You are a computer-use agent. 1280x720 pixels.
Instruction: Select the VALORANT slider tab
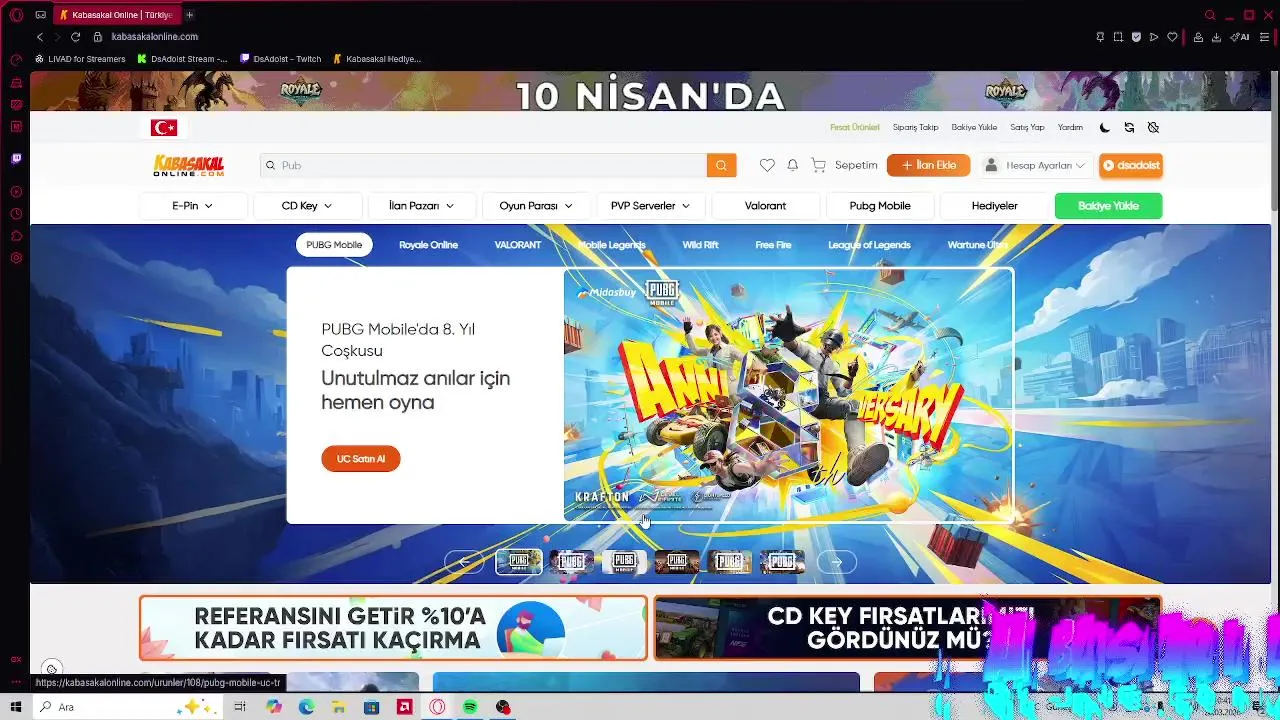pos(518,245)
